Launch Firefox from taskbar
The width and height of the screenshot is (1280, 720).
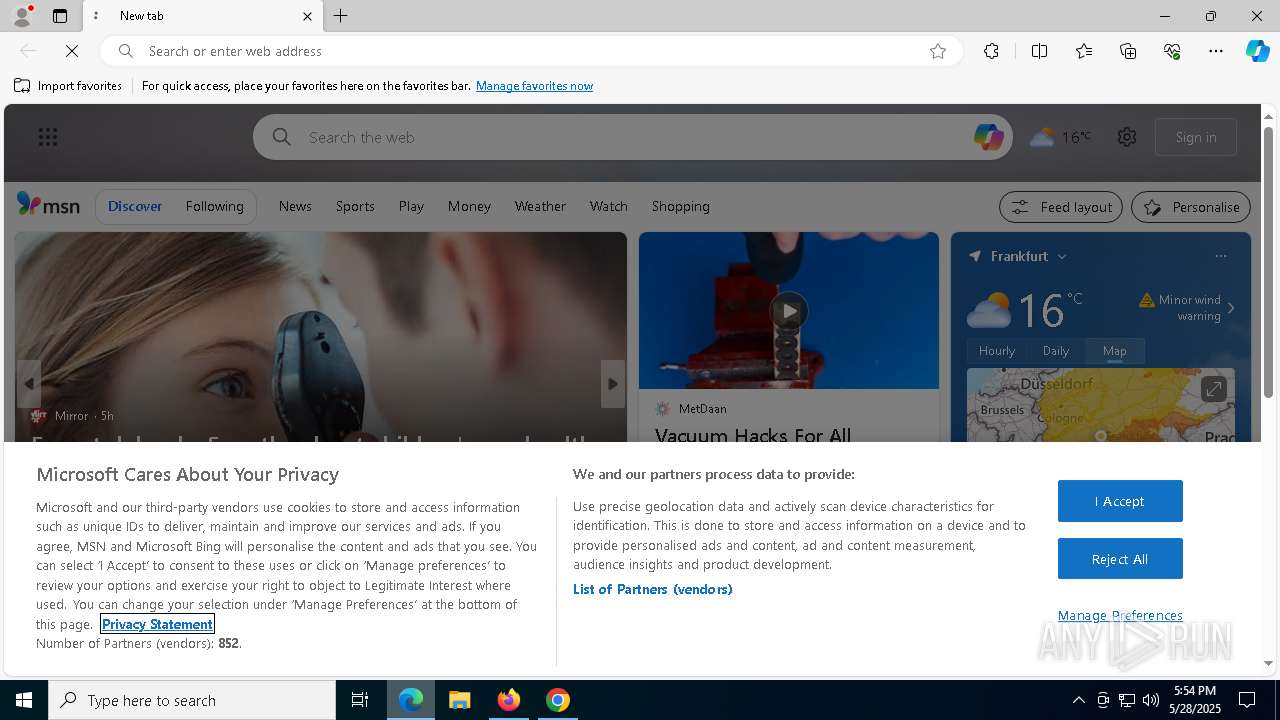tap(509, 700)
